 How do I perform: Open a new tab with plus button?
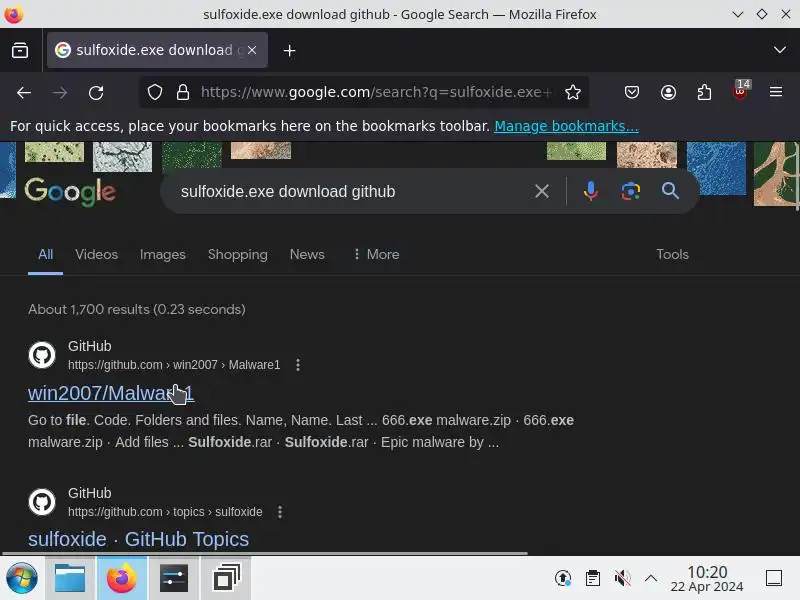tap(289, 51)
